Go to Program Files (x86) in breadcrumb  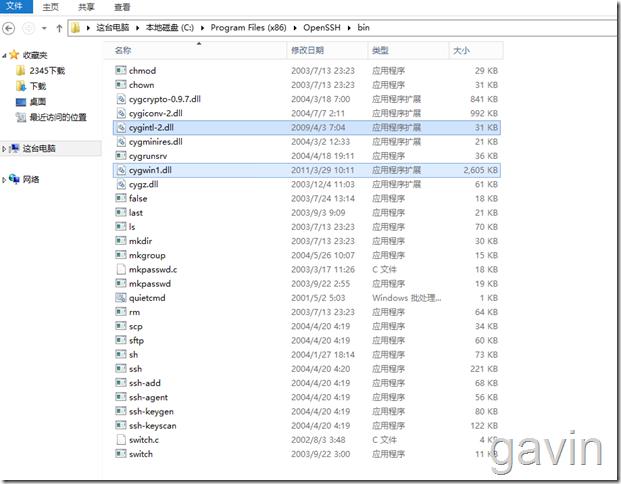click(x=251, y=28)
